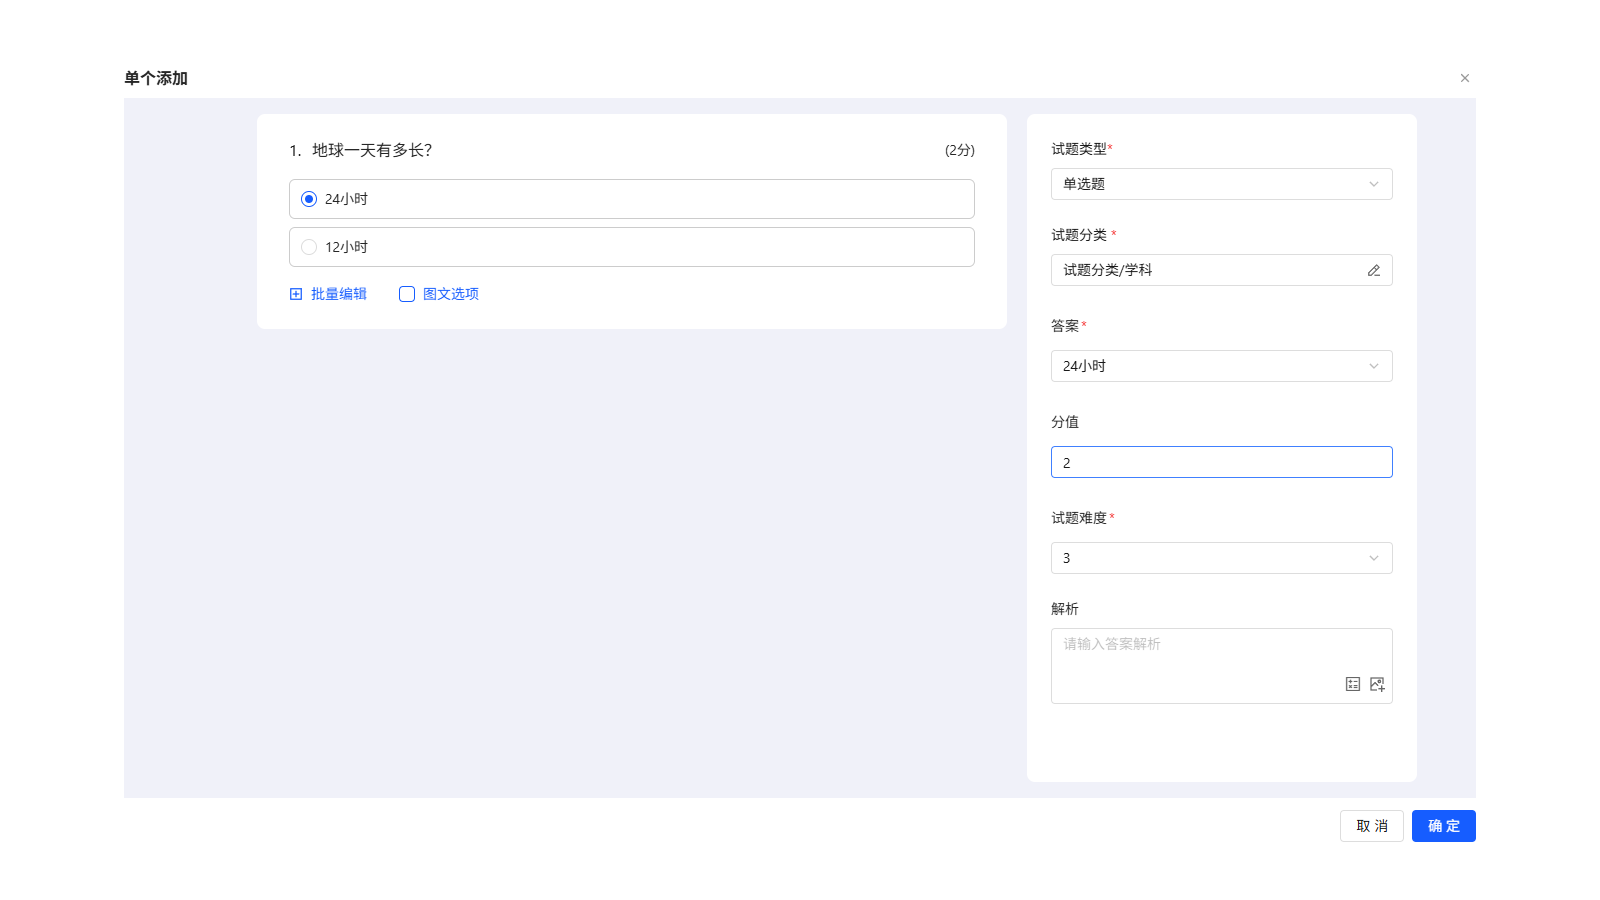This screenshot has height=900, width=1600.
Task: Close the 单个添加 dialog with X
Action: tap(1464, 78)
